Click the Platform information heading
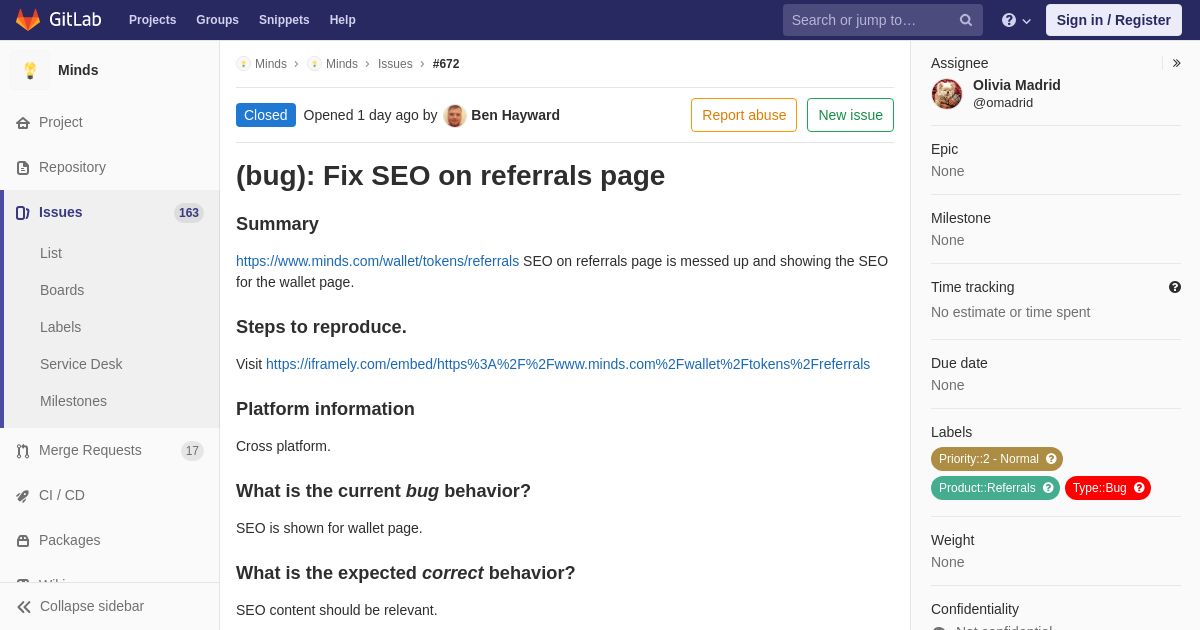Viewport: 1200px width, 630px height. pos(325,409)
